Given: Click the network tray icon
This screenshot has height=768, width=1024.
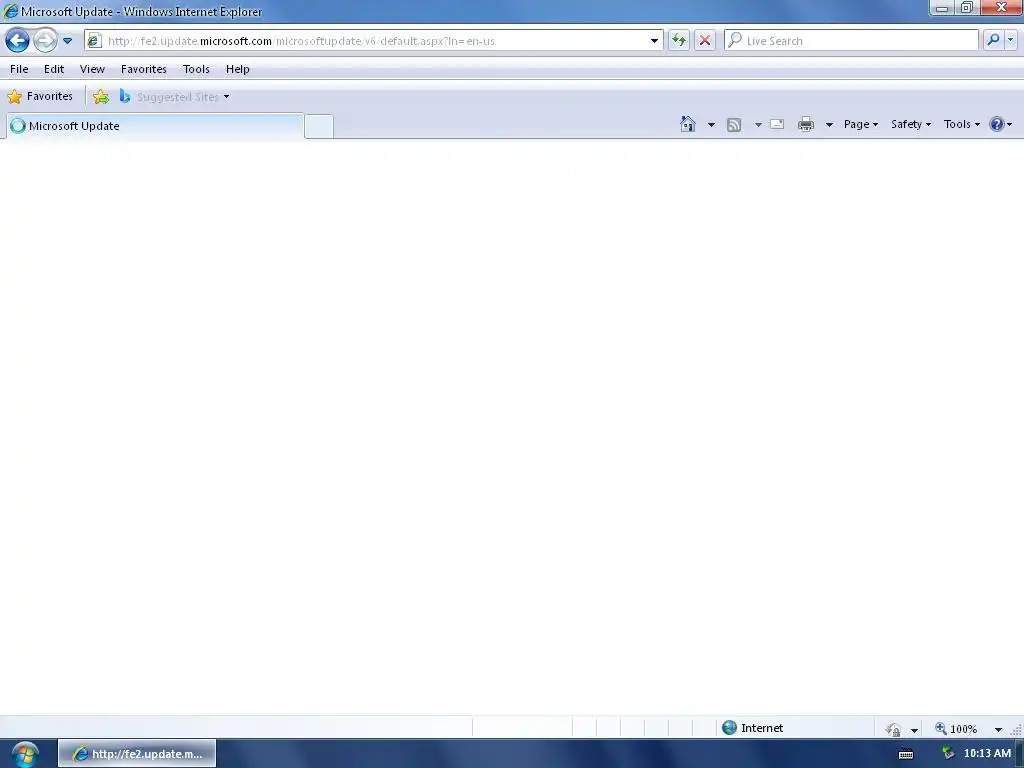Looking at the screenshot, I should (x=948, y=754).
